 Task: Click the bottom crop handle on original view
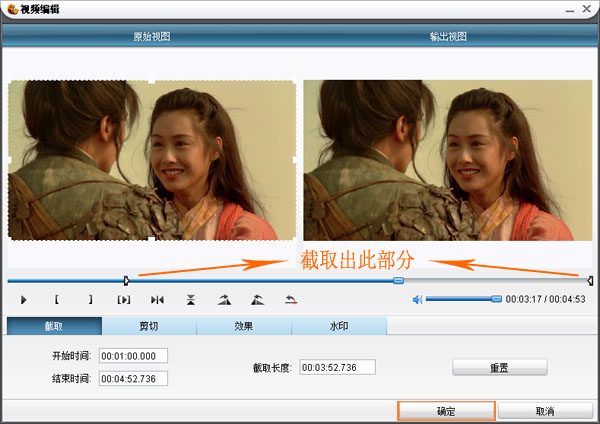[x=152, y=240]
